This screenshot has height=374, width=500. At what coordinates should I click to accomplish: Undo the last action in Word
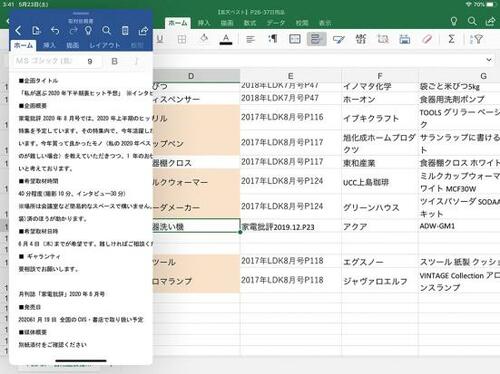(55, 31)
